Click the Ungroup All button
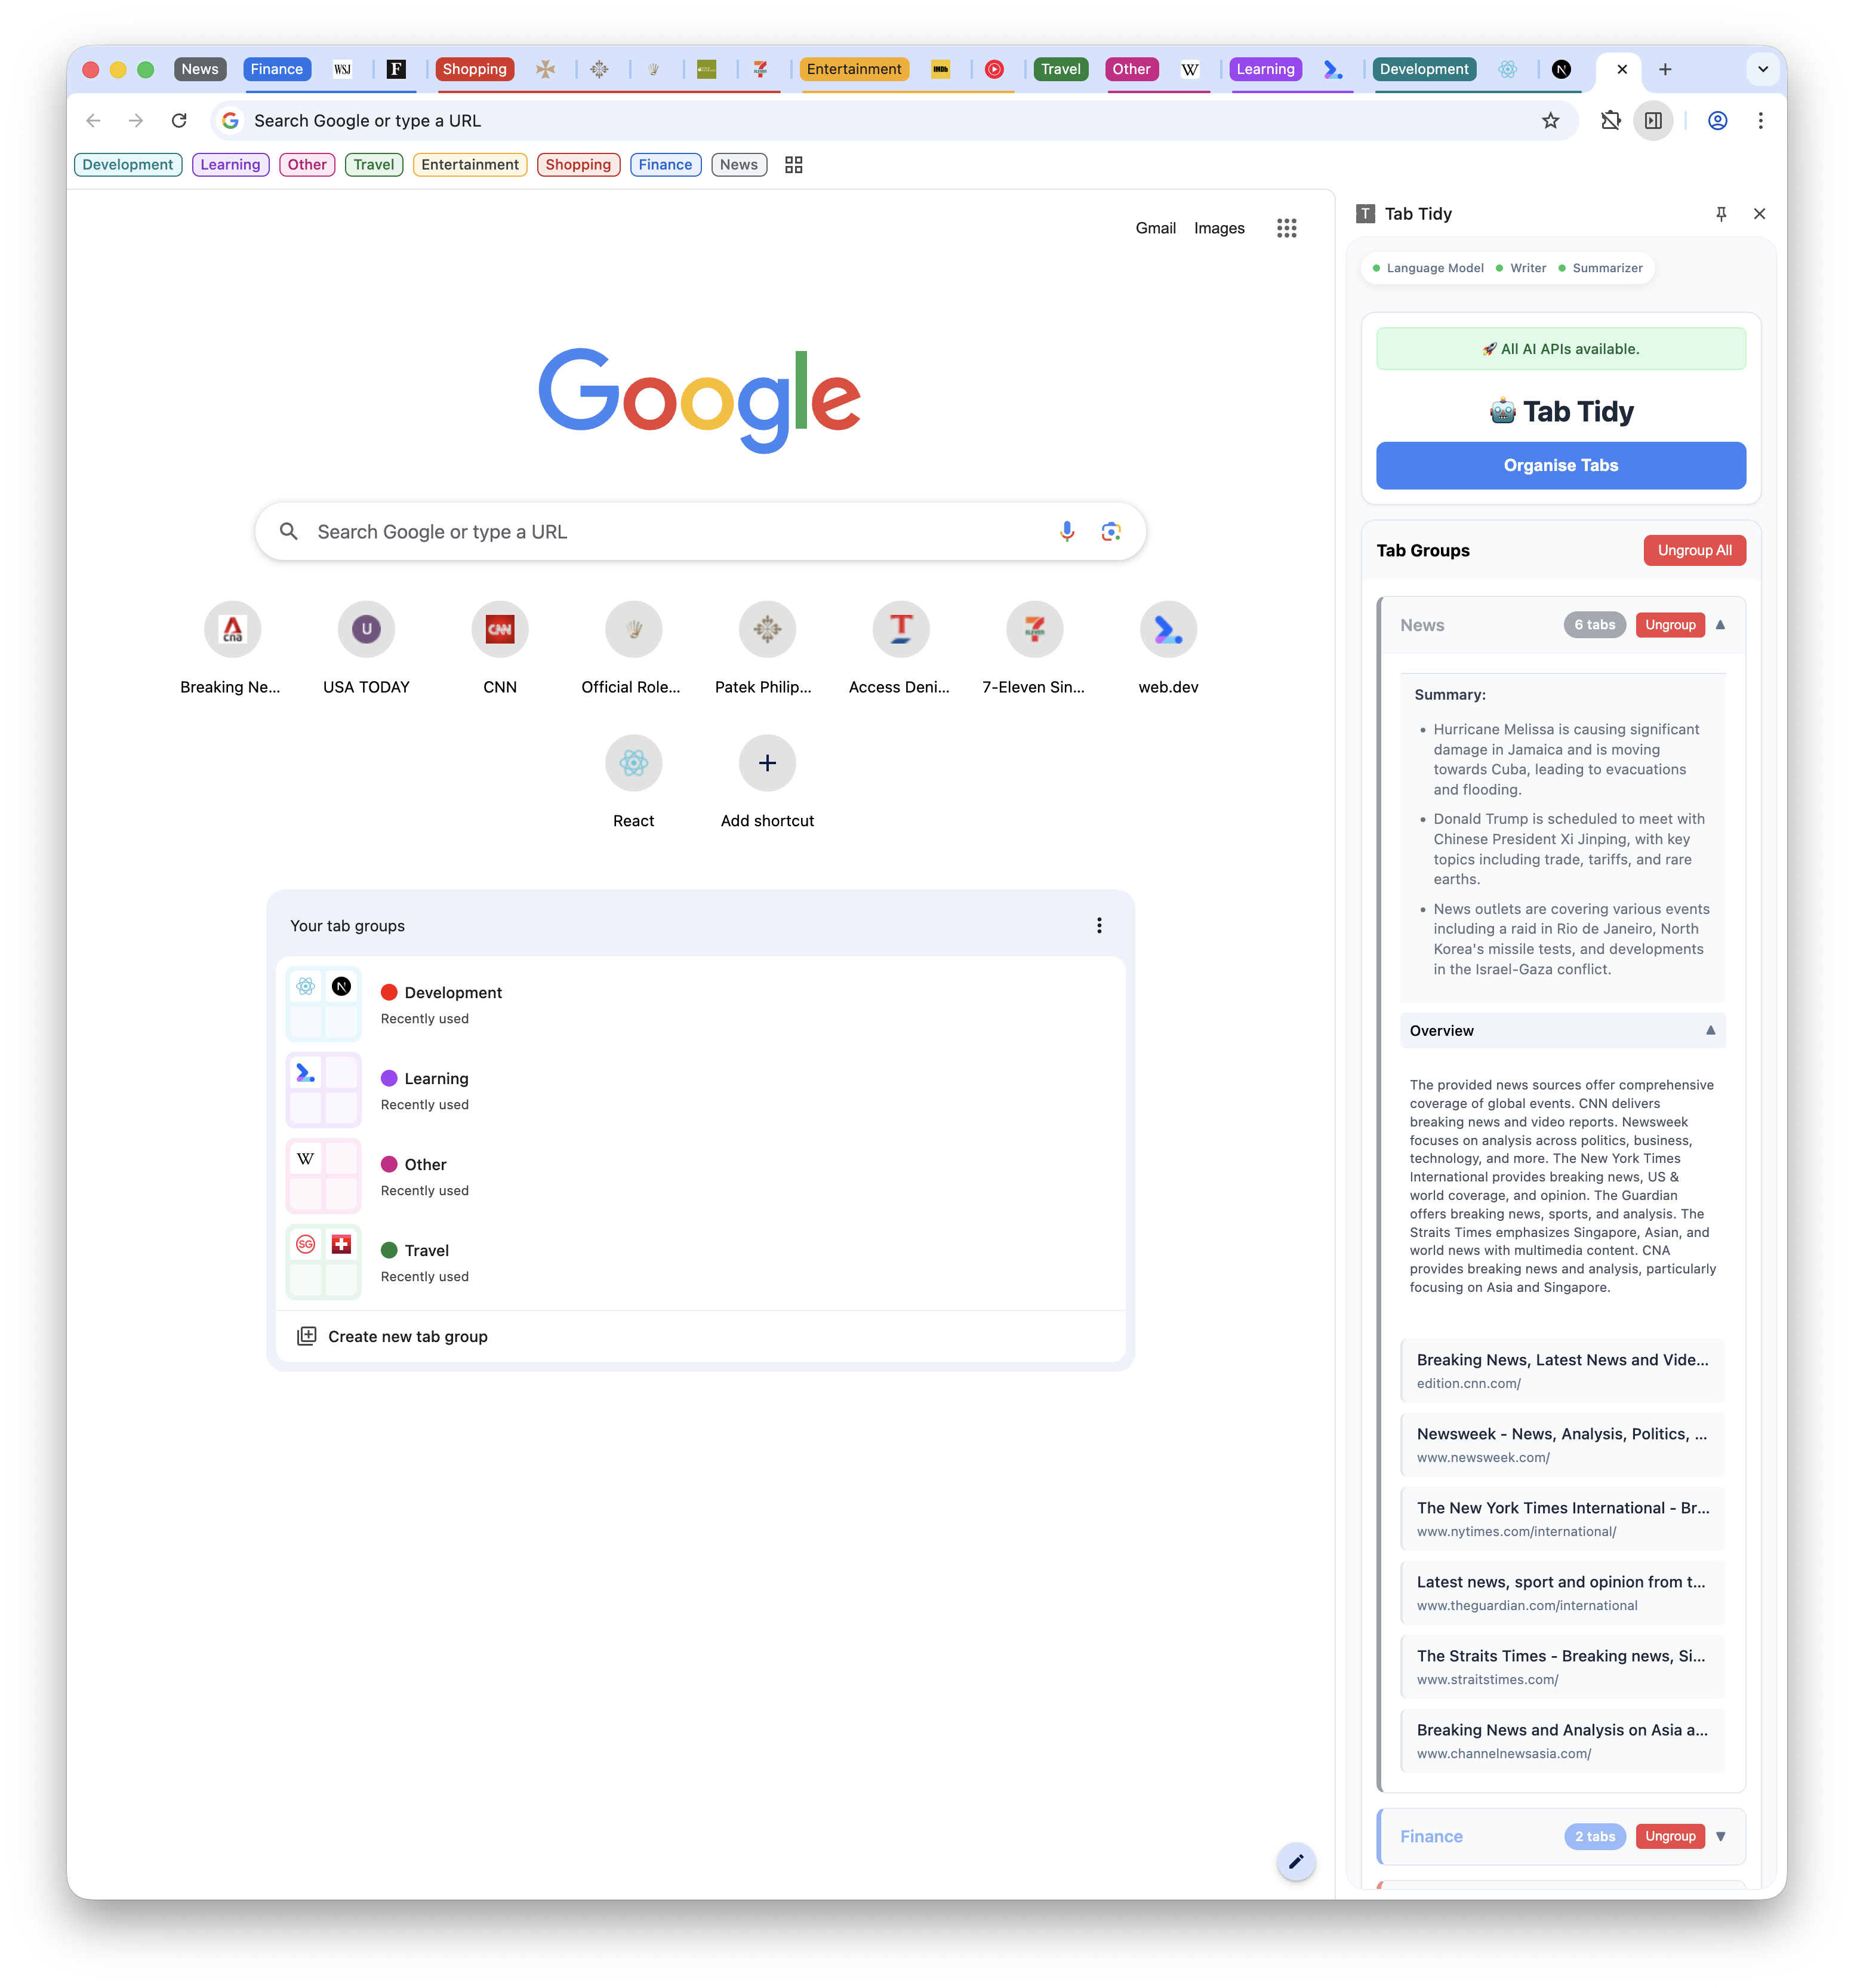This screenshot has width=1854, height=1988. (1694, 551)
